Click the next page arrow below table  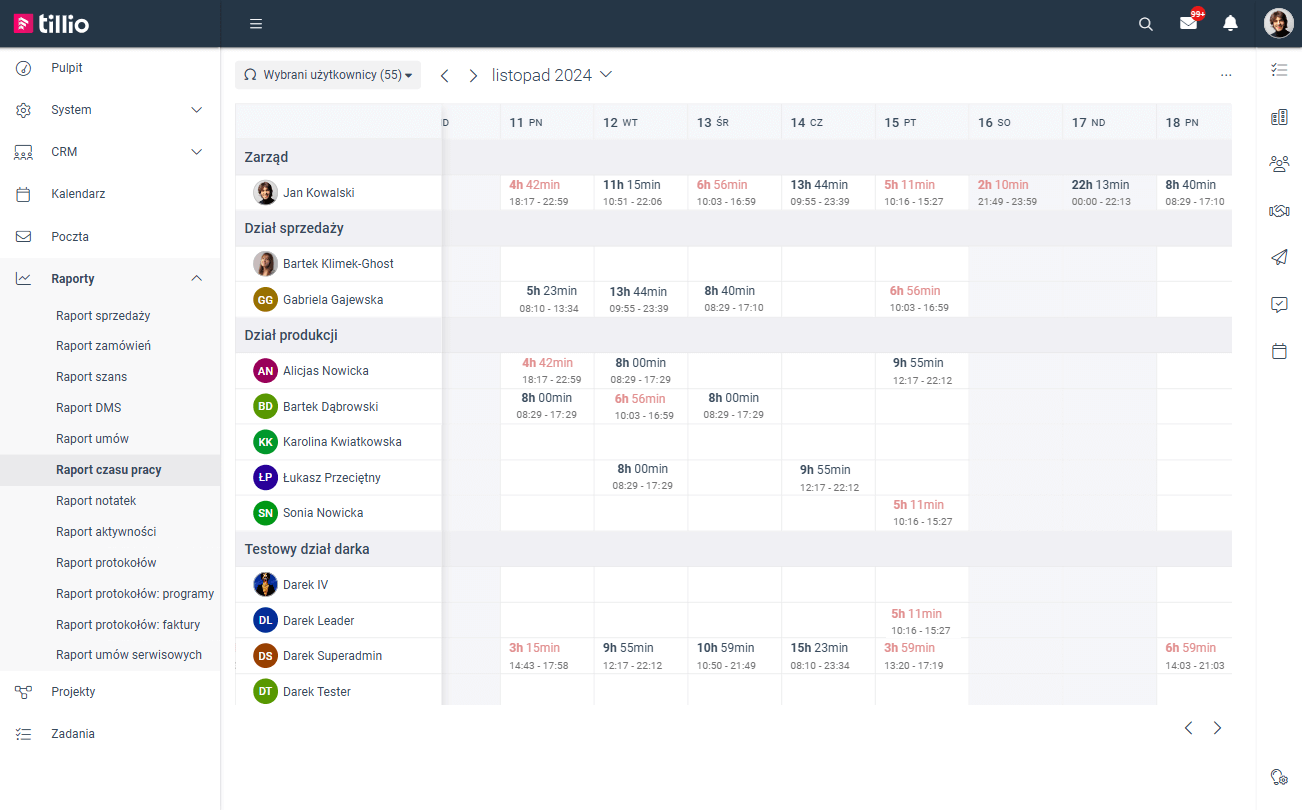point(1217,728)
